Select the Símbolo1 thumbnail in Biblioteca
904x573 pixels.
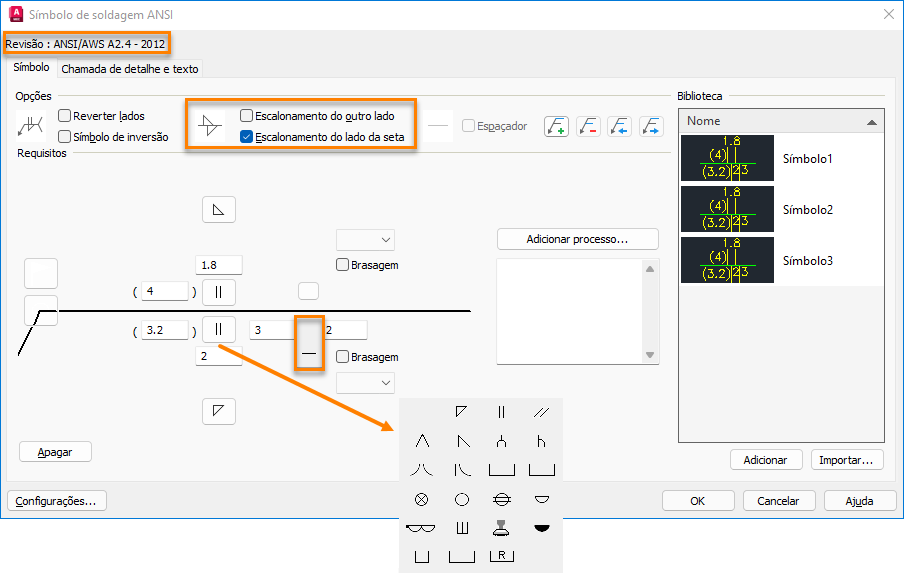[x=727, y=159]
